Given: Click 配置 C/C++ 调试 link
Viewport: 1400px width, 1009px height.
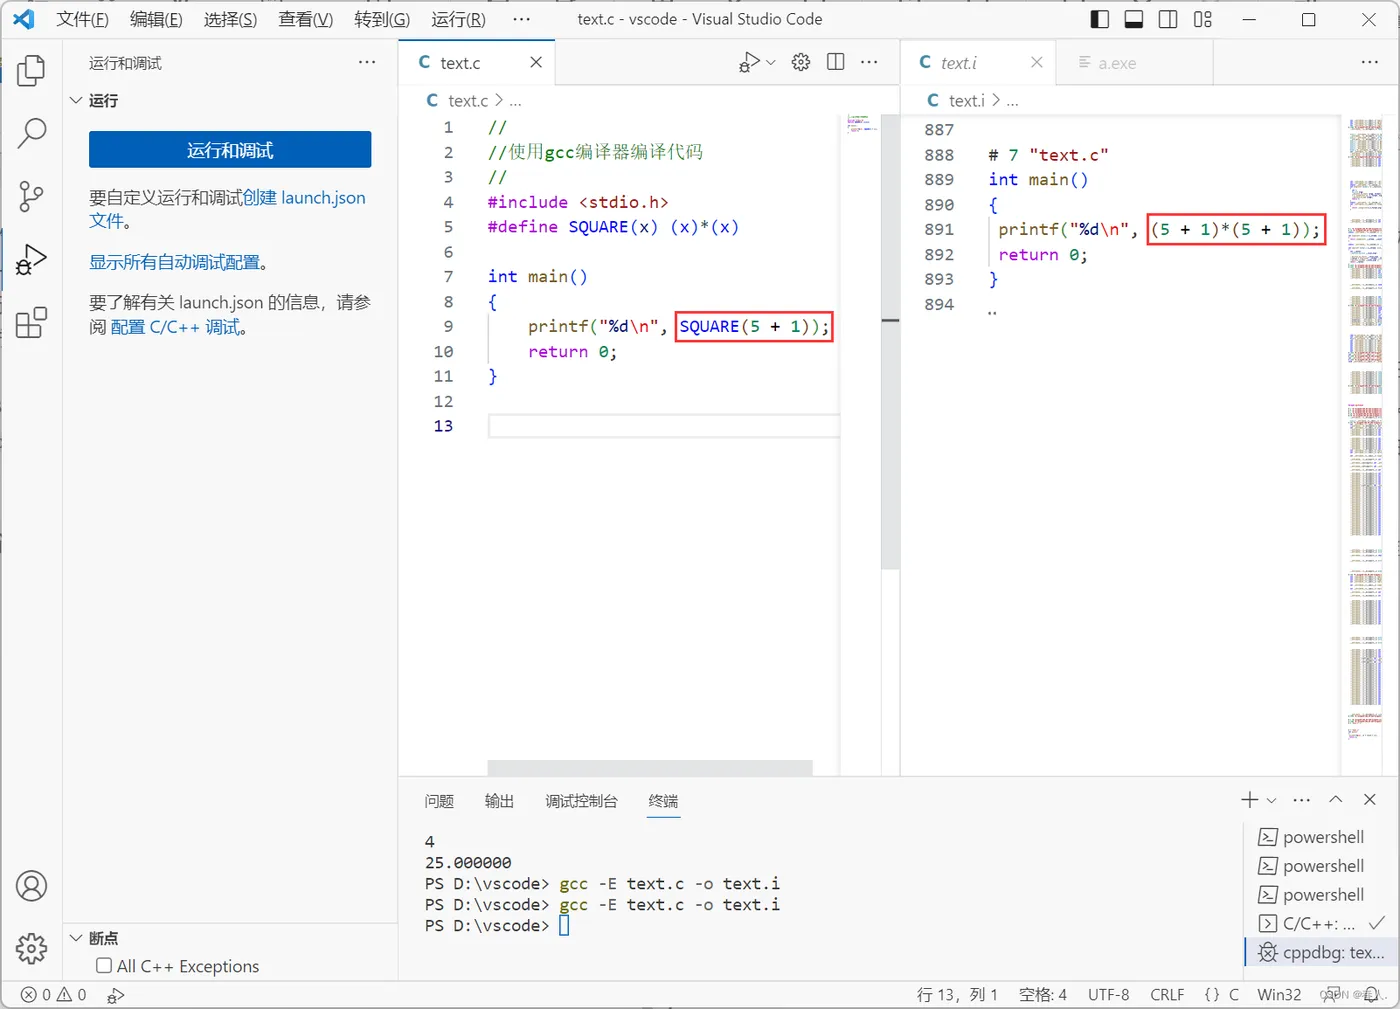Looking at the screenshot, I should click(175, 327).
